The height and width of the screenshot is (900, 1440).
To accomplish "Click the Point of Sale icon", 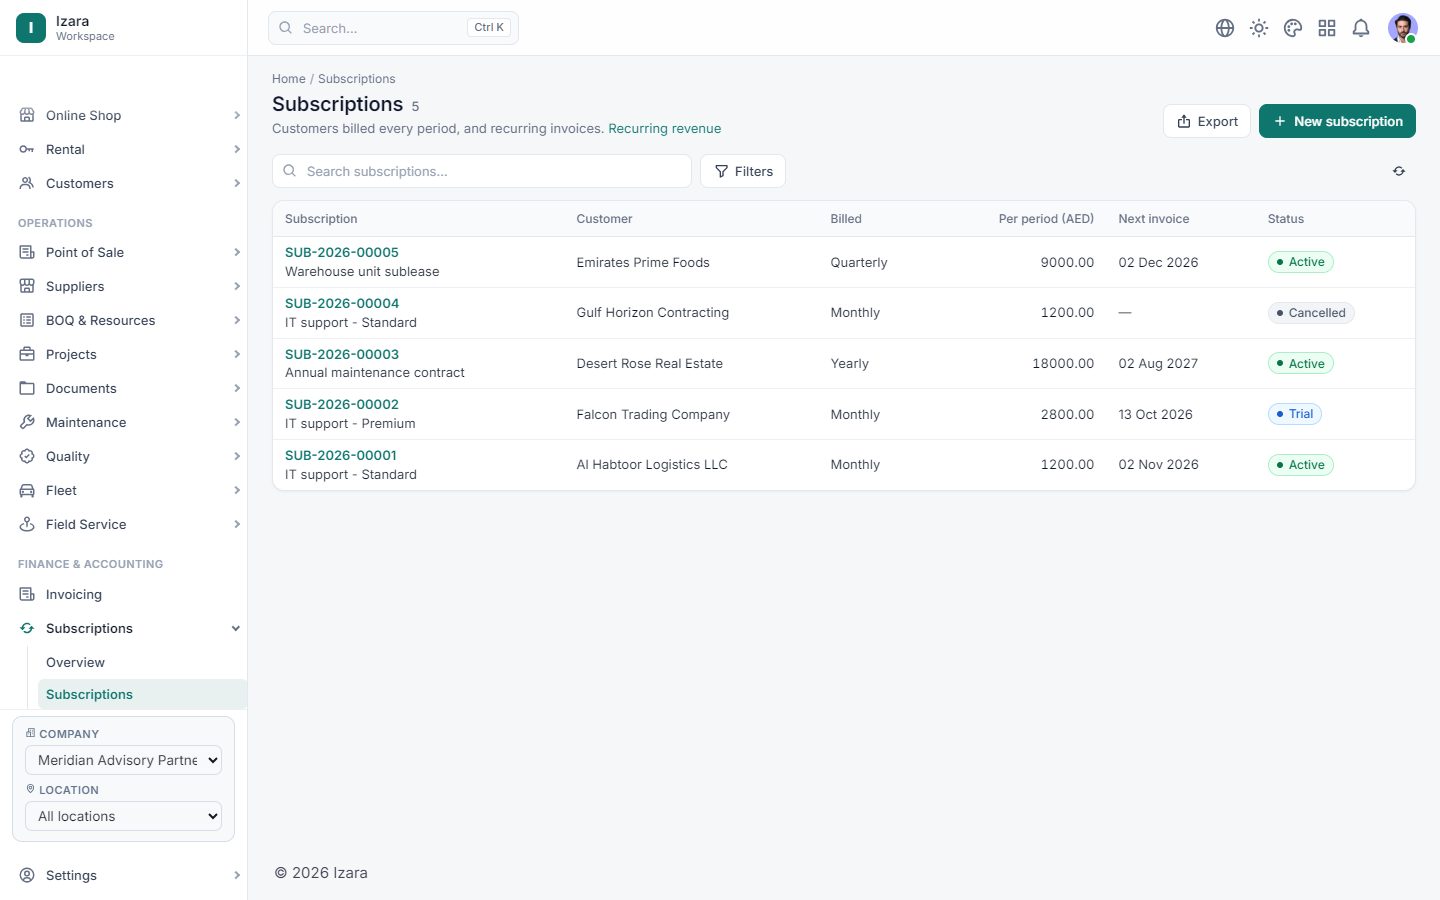I will click(x=27, y=252).
